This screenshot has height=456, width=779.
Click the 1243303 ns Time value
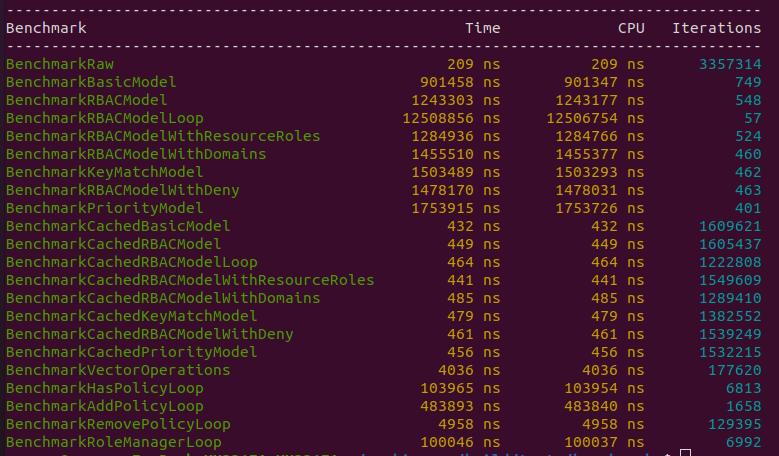[456, 100]
